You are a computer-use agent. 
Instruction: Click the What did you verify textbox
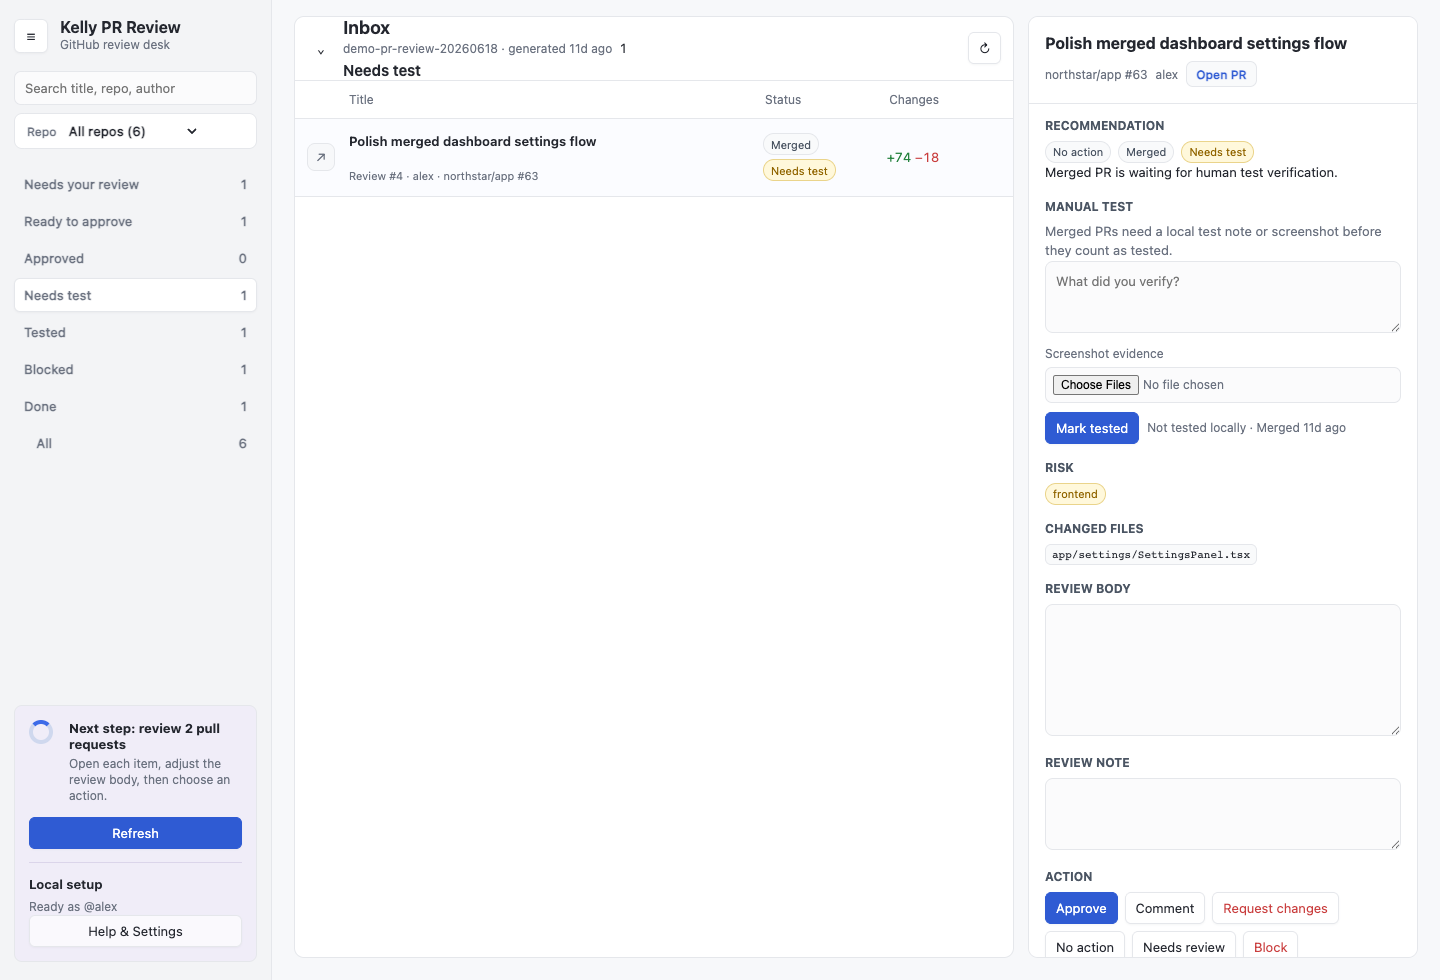pos(1222,297)
